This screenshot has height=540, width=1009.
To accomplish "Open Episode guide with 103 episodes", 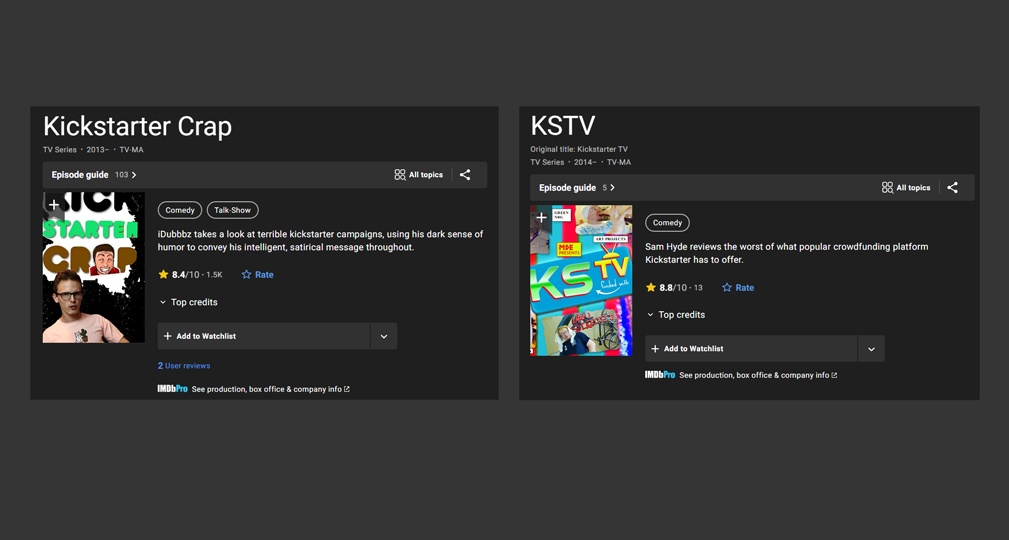I will pos(94,175).
